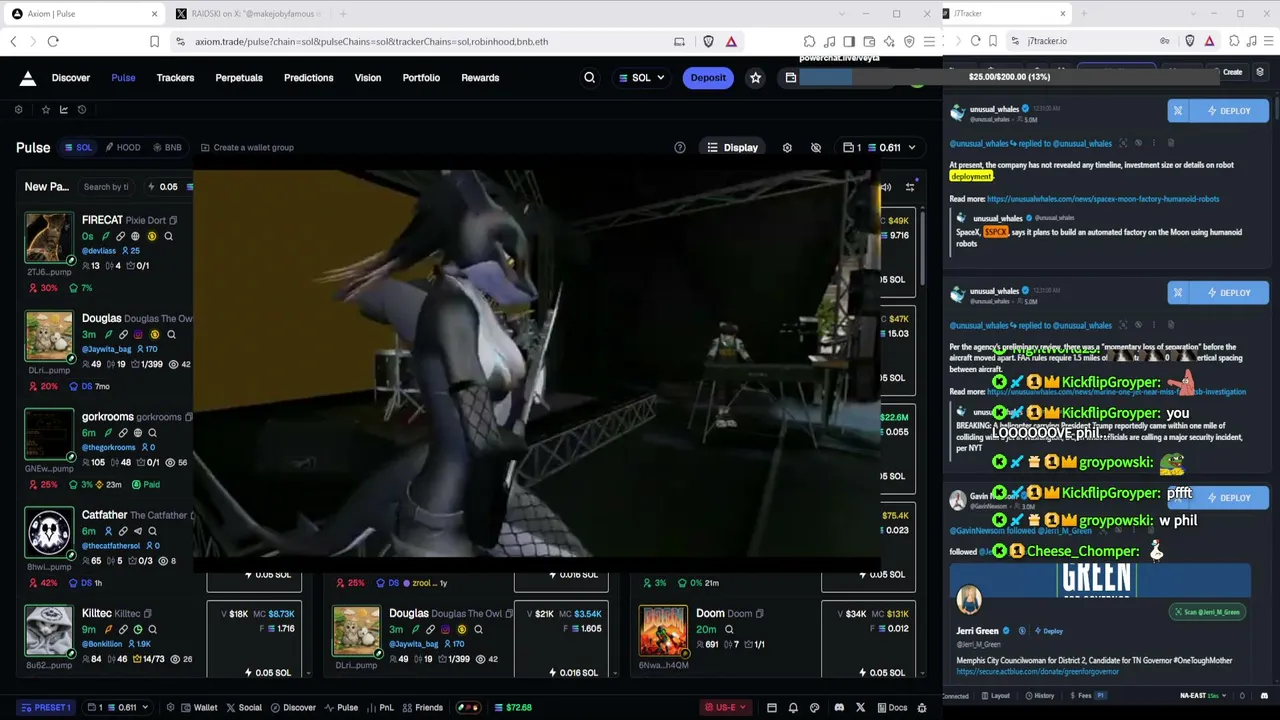Click the watchlist star icon under the logo
1280x720 pixels.
tap(45, 110)
